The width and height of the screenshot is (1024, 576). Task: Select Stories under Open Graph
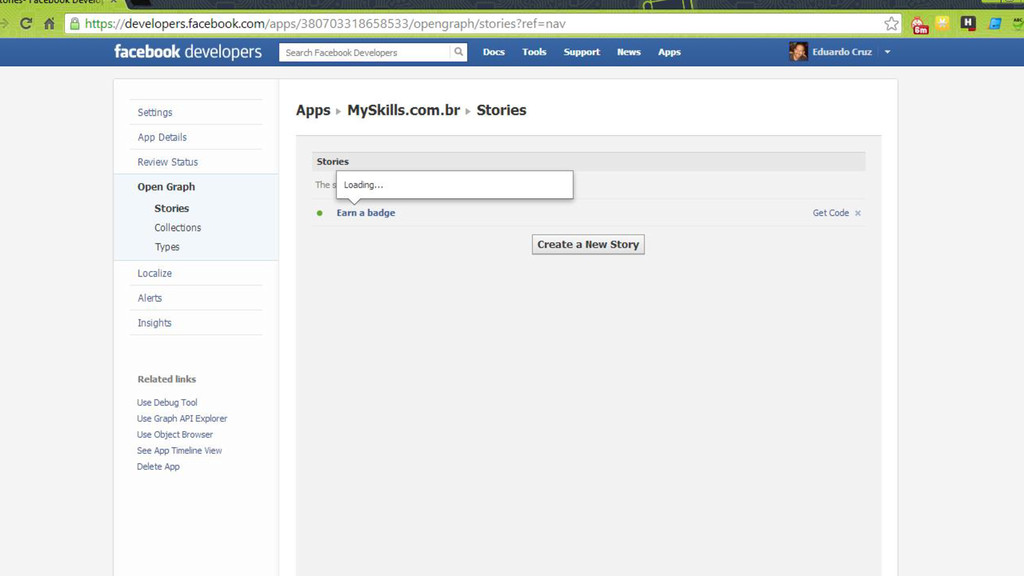click(x=172, y=208)
